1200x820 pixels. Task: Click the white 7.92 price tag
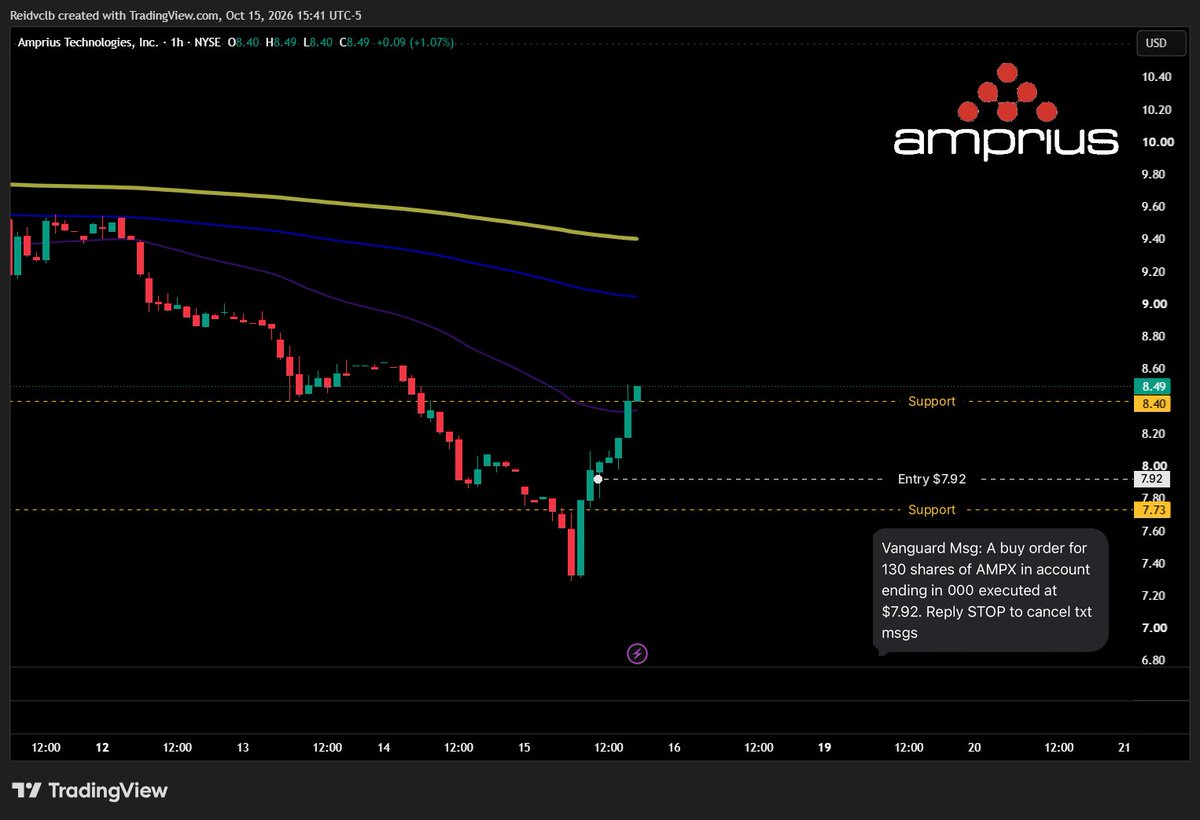click(x=1150, y=479)
